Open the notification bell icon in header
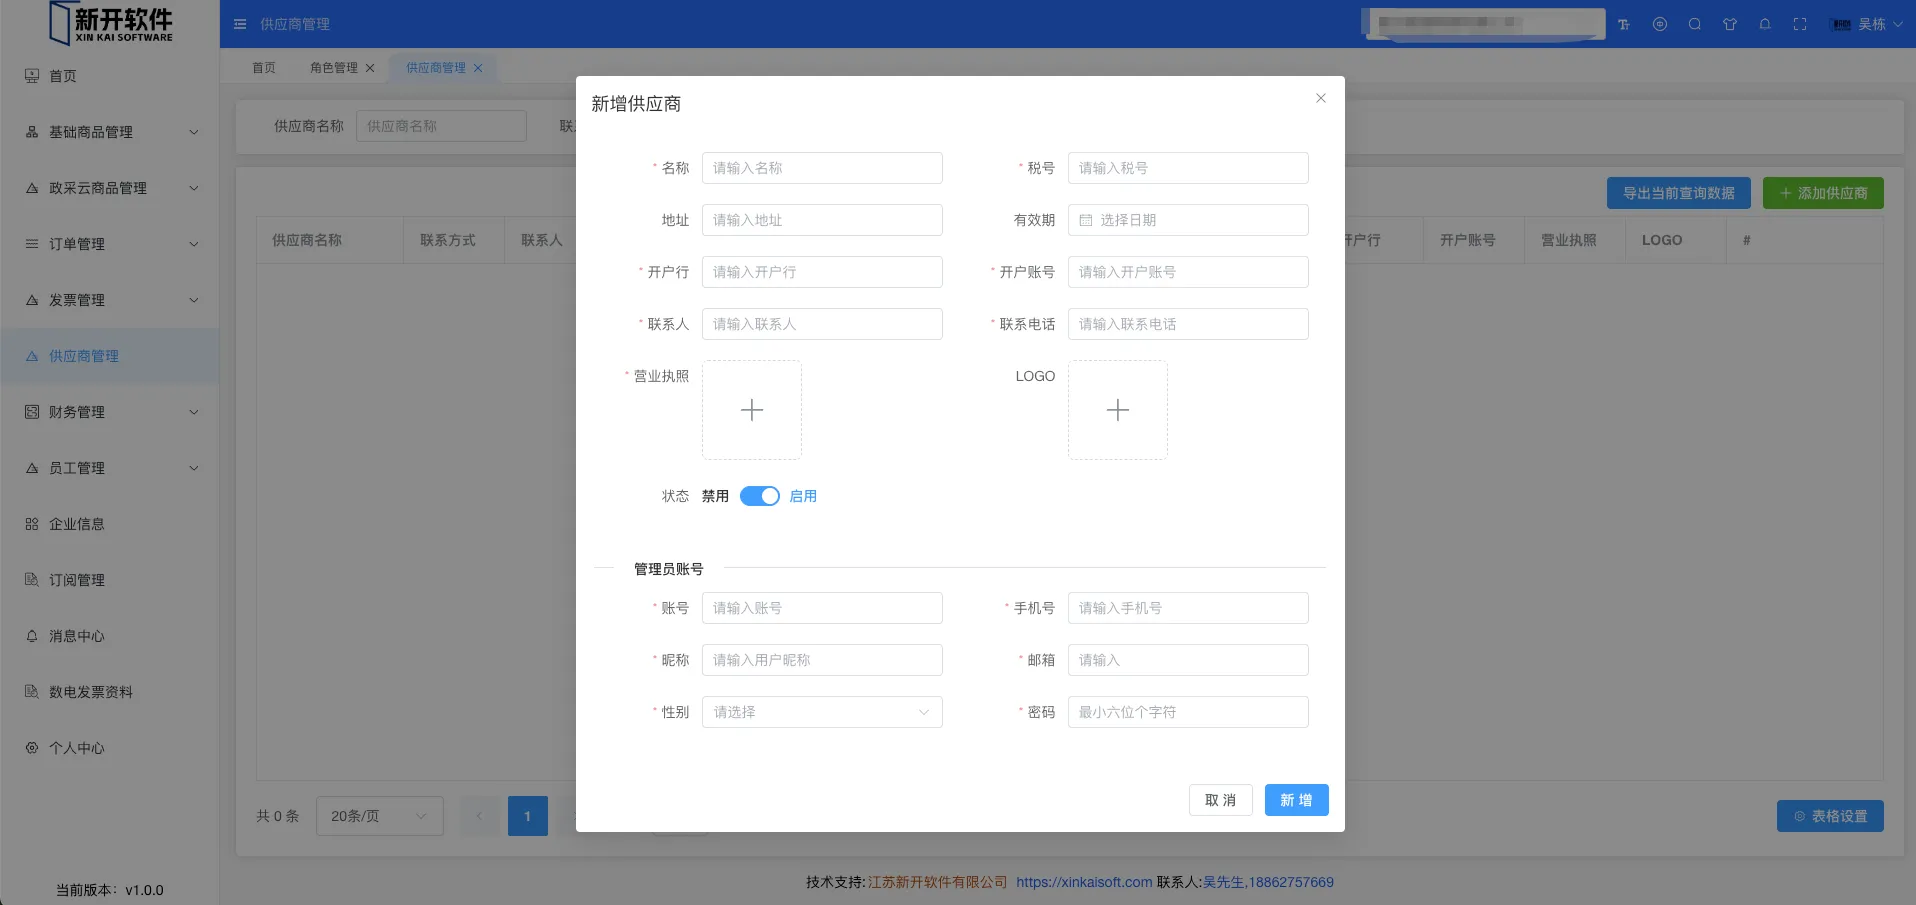The height and width of the screenshot is (905, 1916). [1765, 24]
